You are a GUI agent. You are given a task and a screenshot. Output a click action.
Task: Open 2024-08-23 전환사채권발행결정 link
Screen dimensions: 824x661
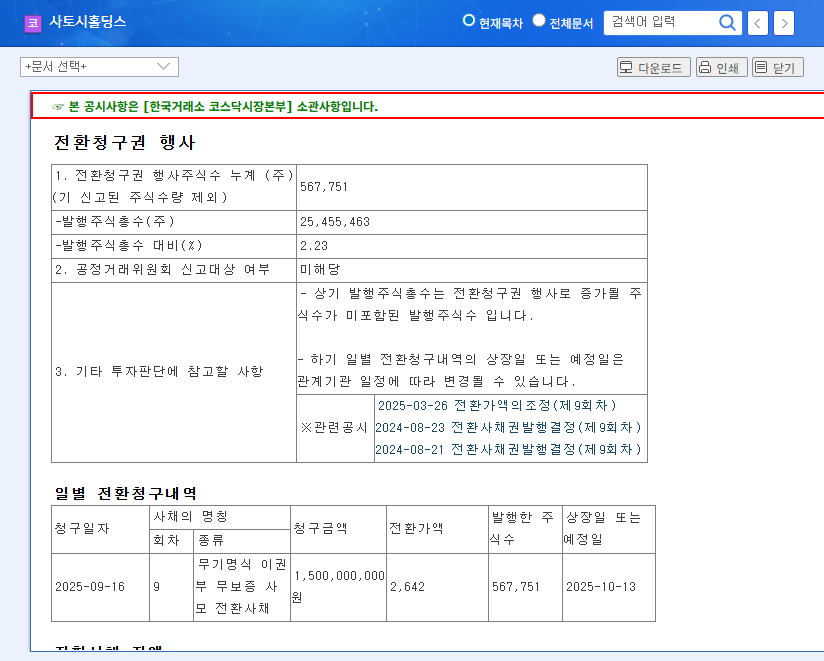tap(508, 428)
